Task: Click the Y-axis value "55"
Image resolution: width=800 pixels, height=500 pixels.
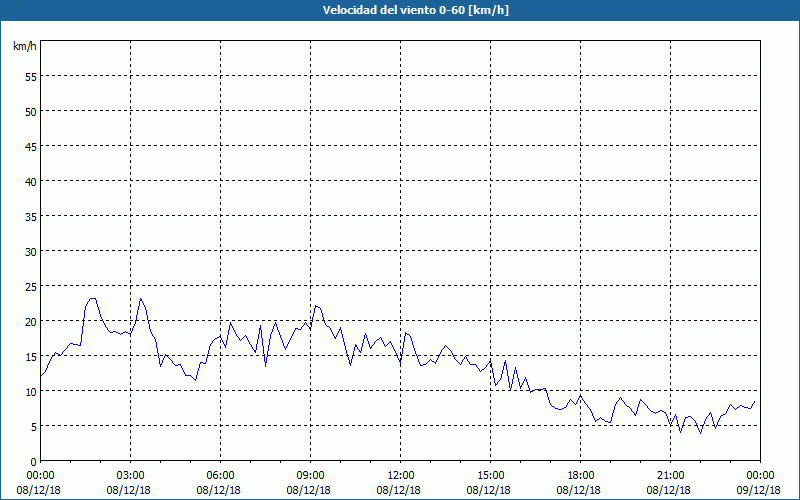Action: point(31,77)
